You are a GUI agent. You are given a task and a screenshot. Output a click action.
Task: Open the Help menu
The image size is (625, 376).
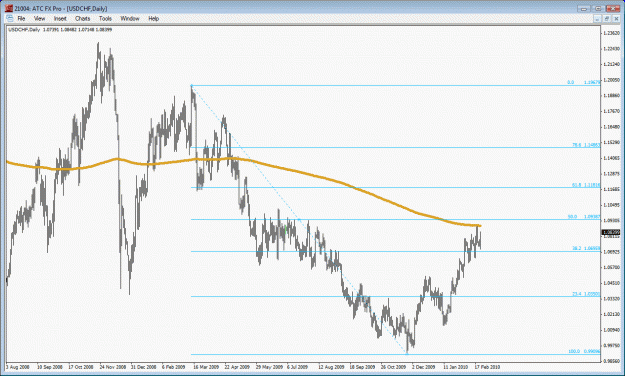(x=153, y=18)
